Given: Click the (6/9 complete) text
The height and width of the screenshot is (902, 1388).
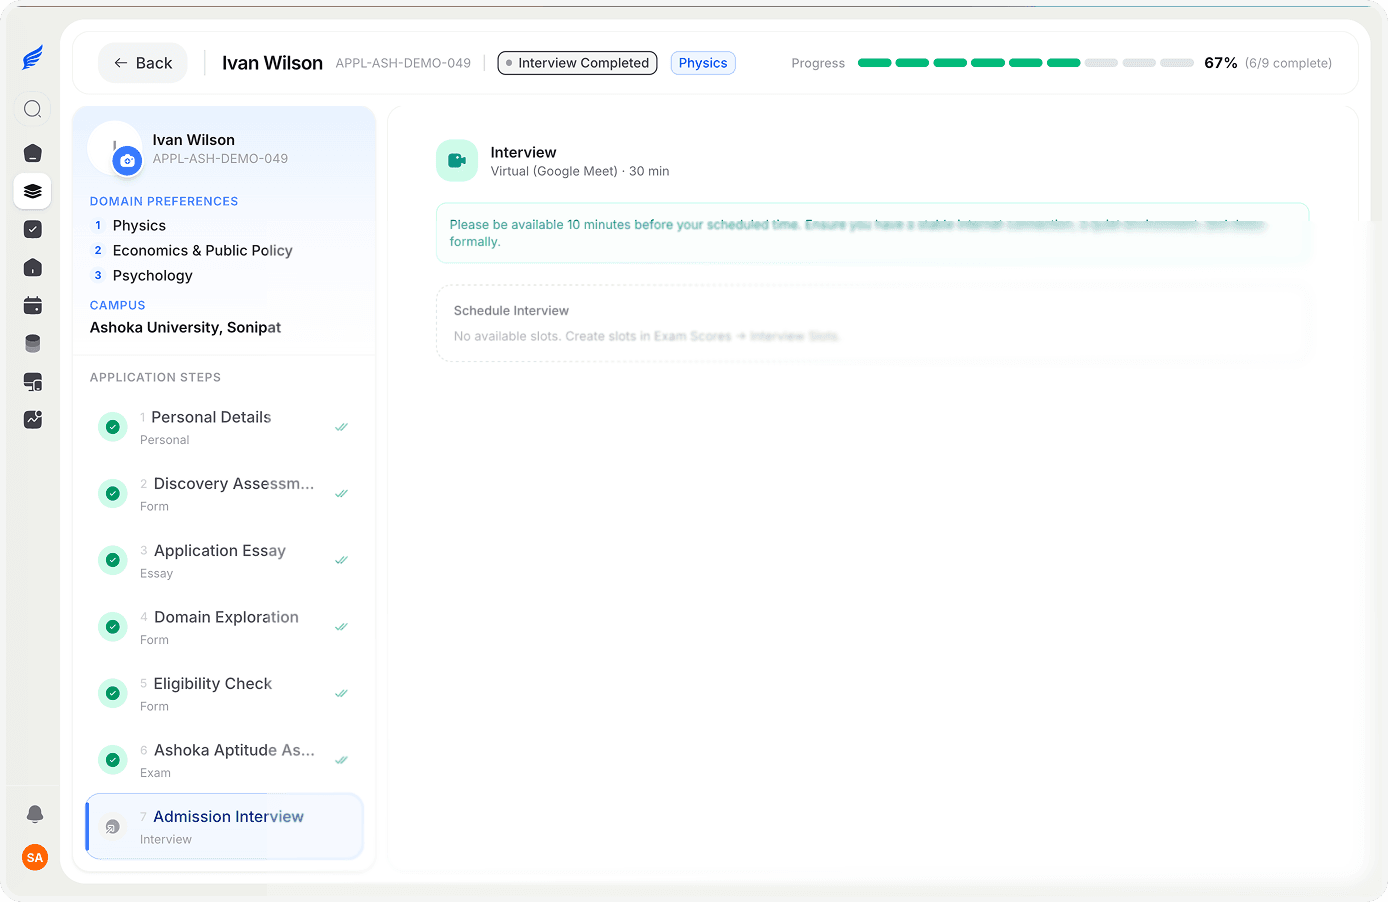Looking at the screenshot, I should (x=1288, y=63).
